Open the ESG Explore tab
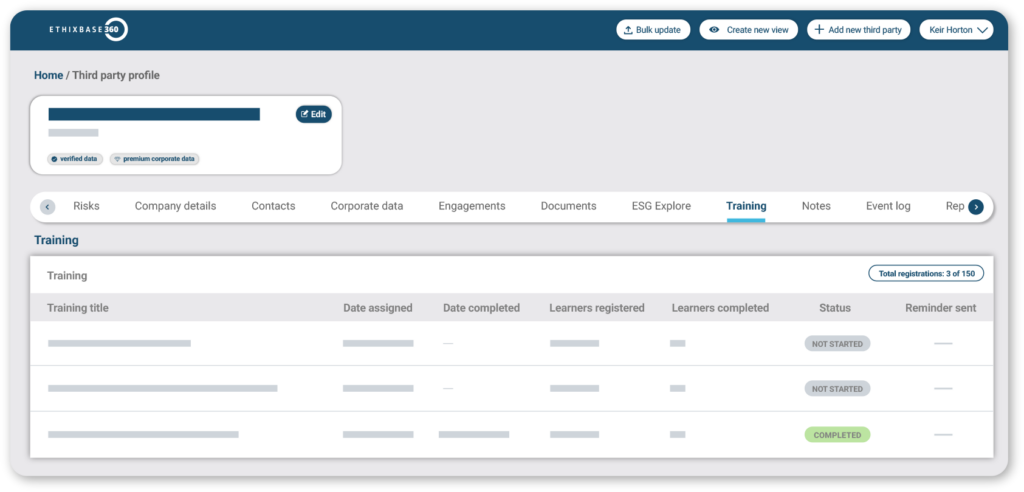The height and width of the screenshot is (492, 1024). tap(661, 206)
